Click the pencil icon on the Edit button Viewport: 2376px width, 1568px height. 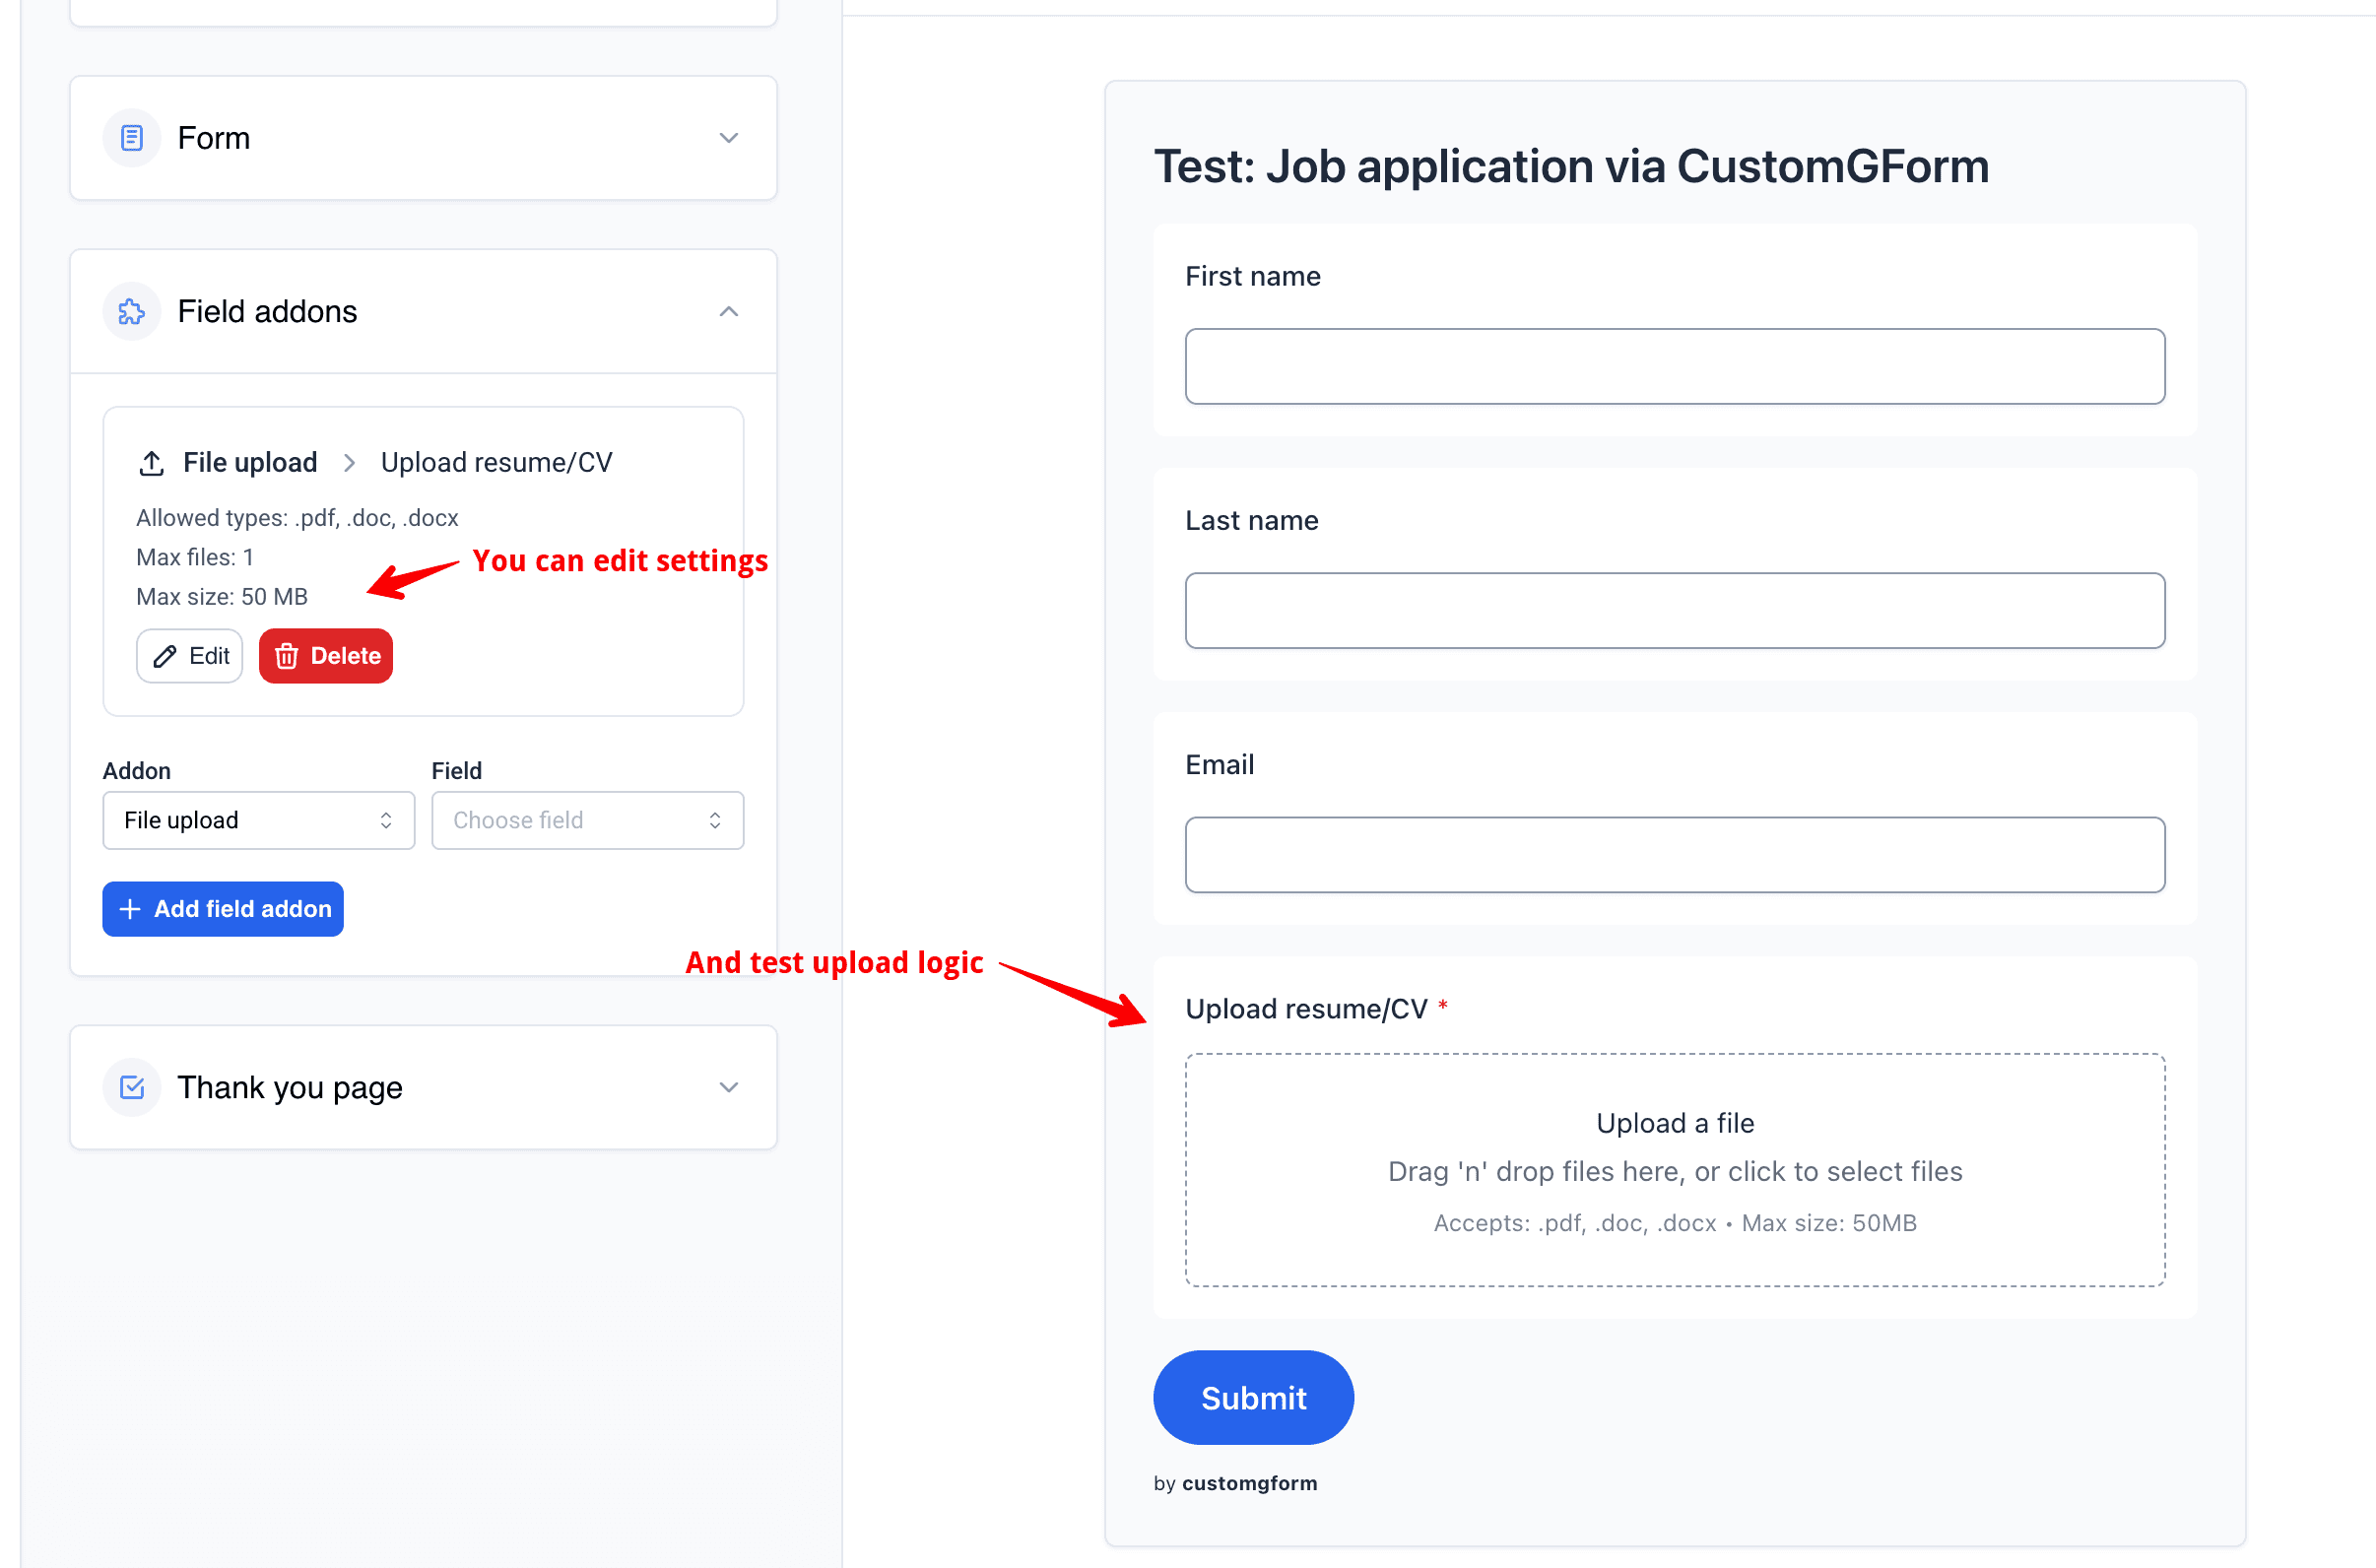click(164, 656)
